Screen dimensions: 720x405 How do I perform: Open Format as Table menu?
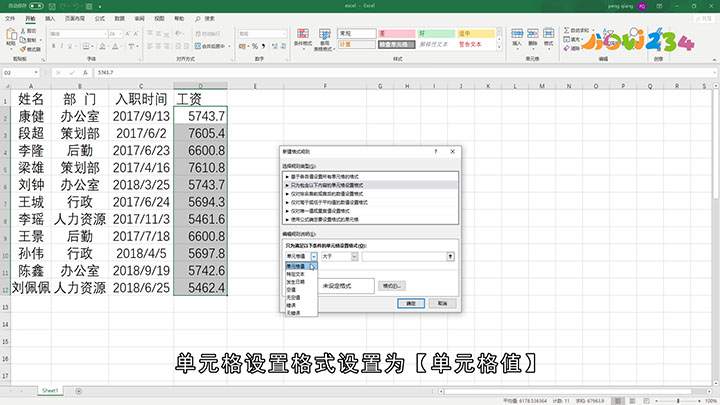tap(324, 39)
